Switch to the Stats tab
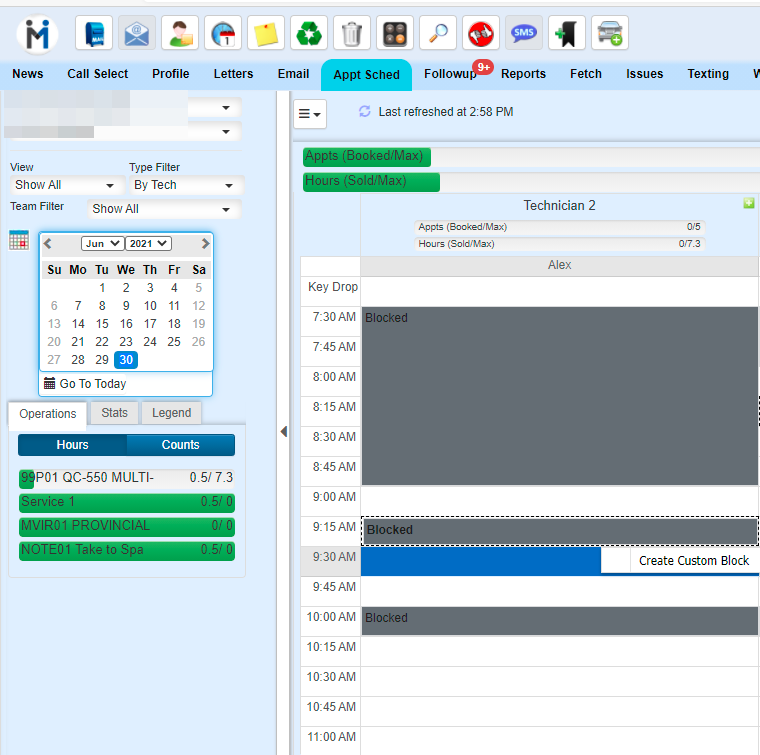The image size is (760, 755). (x=114, y=413)
